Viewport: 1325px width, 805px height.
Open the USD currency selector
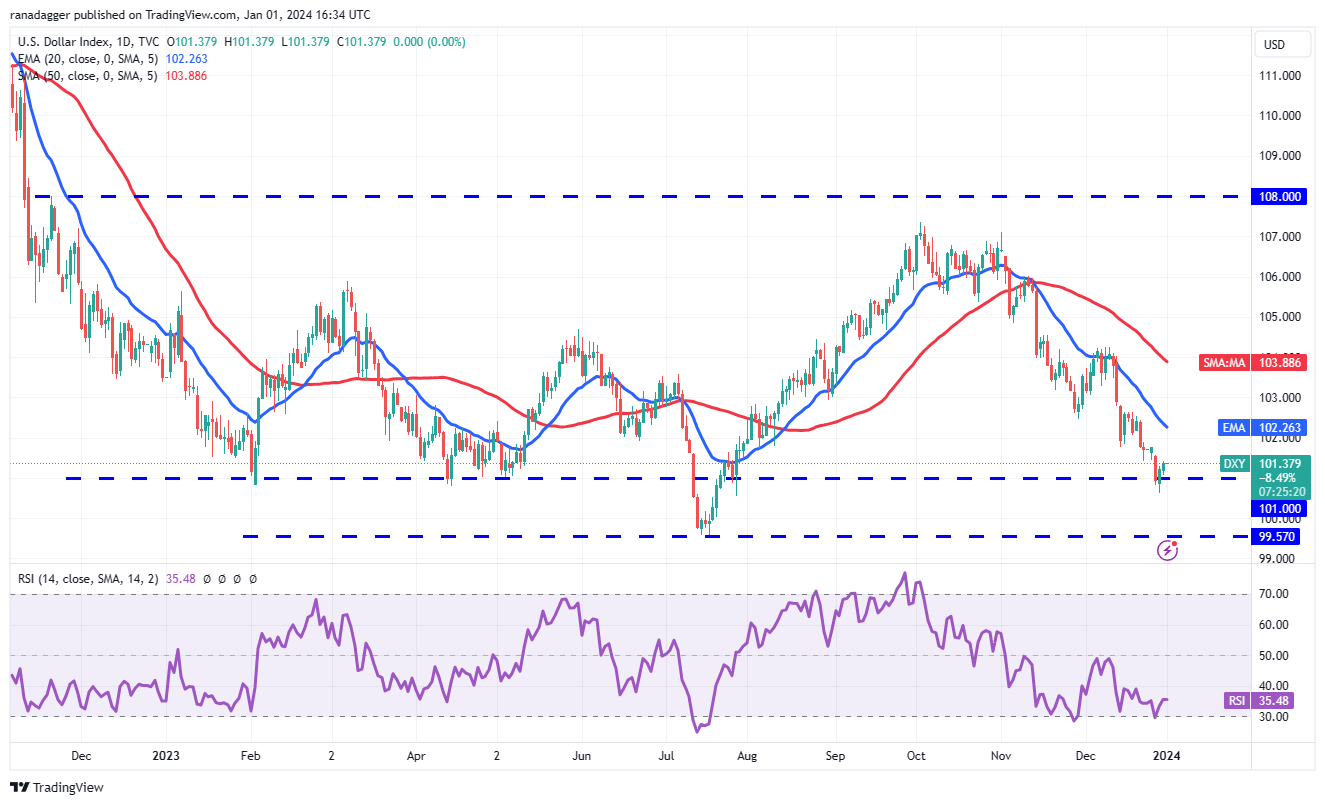pos(1274,44)
